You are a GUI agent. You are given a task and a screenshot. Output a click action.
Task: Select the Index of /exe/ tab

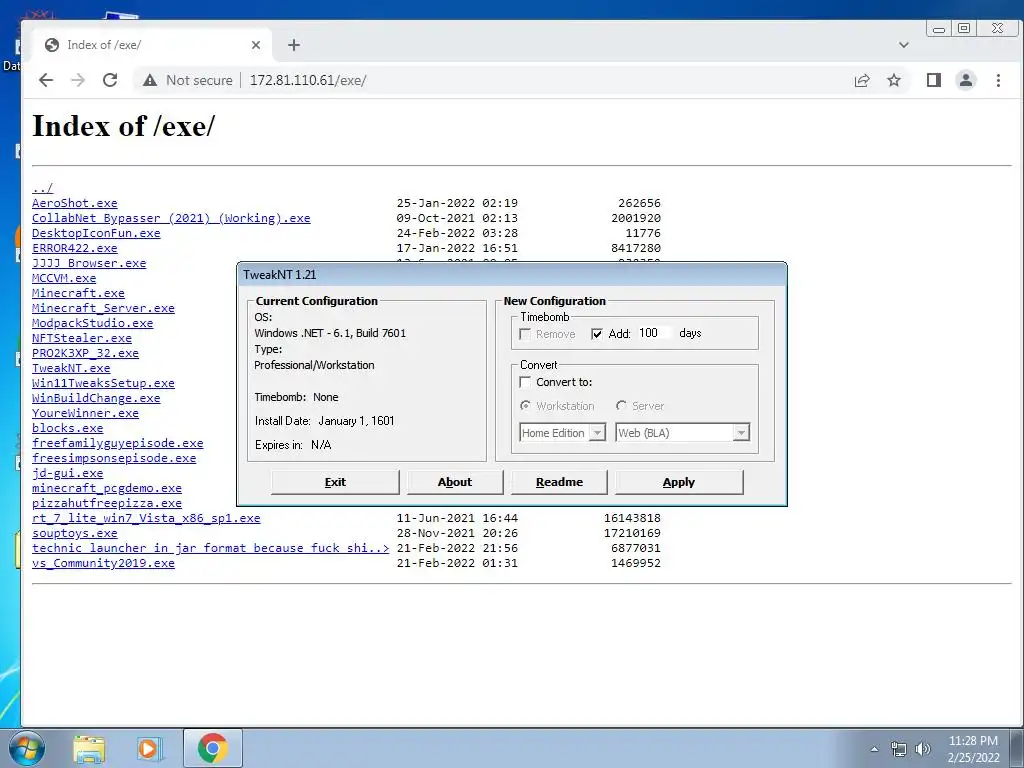click(152, 45)
